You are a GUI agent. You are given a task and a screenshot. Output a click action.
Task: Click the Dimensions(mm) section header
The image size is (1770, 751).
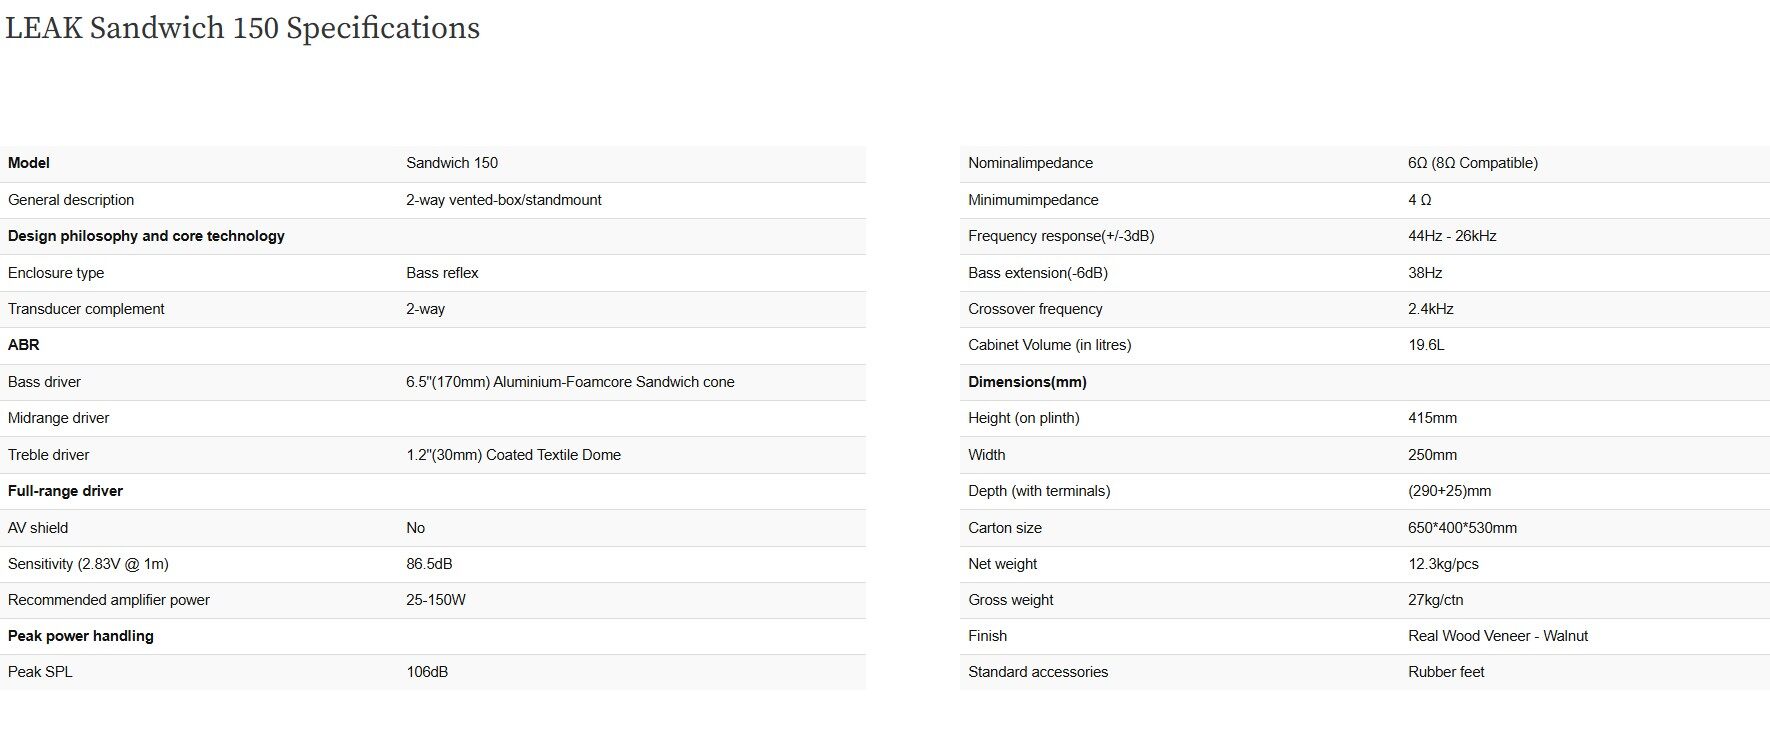1027,382
